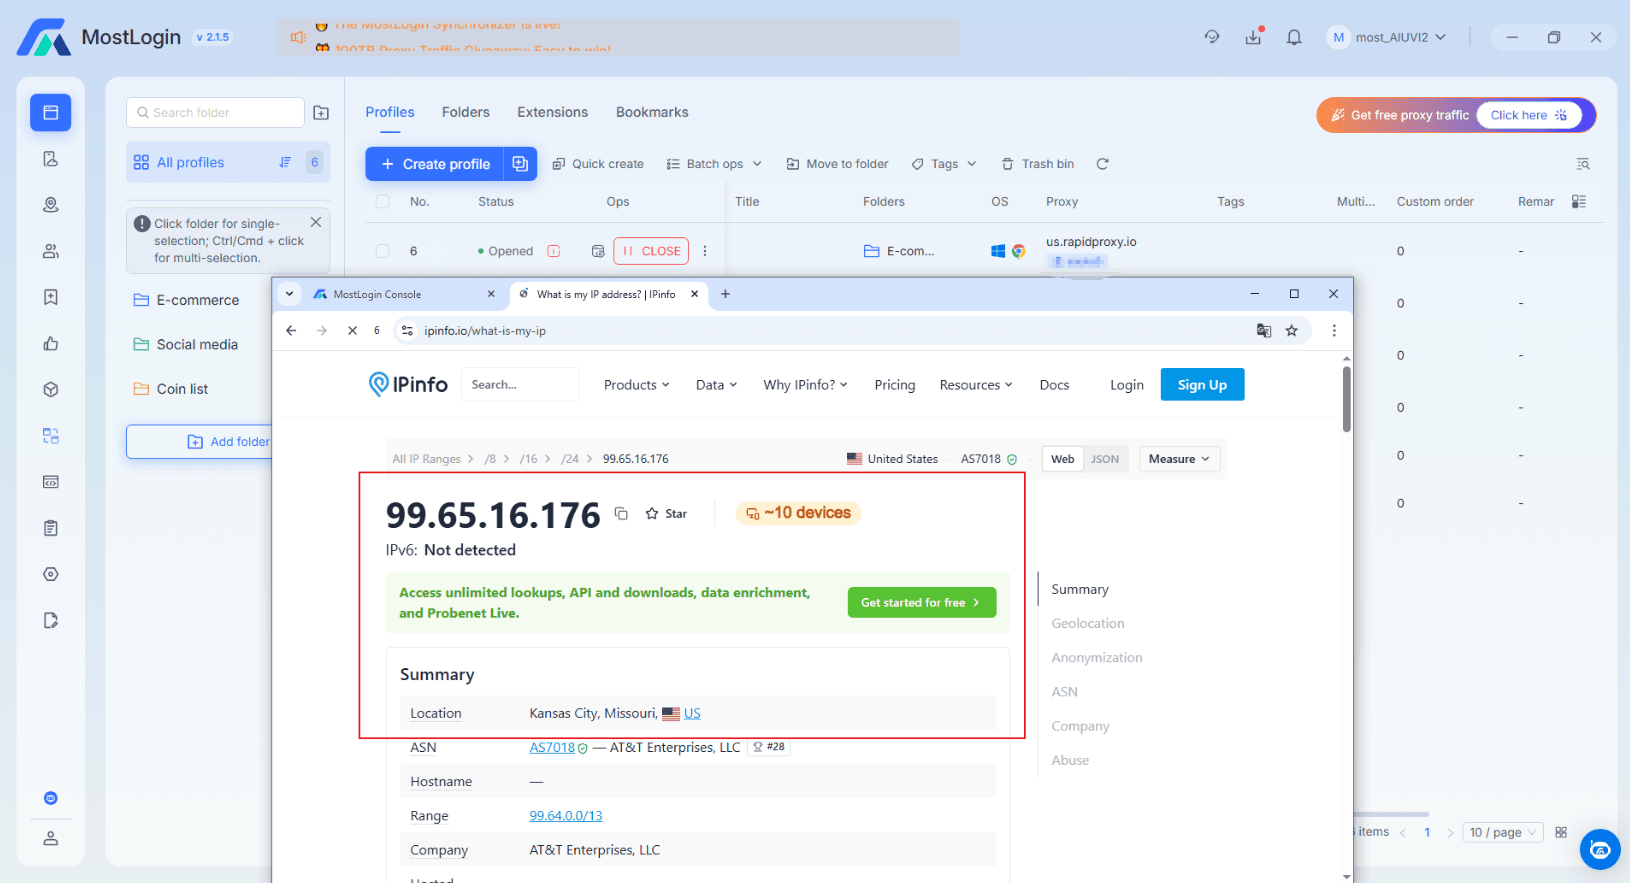The image size is (1630, 883).
Task: Open the hexagon settings icon in sidebar
Action: pos(51,574)
